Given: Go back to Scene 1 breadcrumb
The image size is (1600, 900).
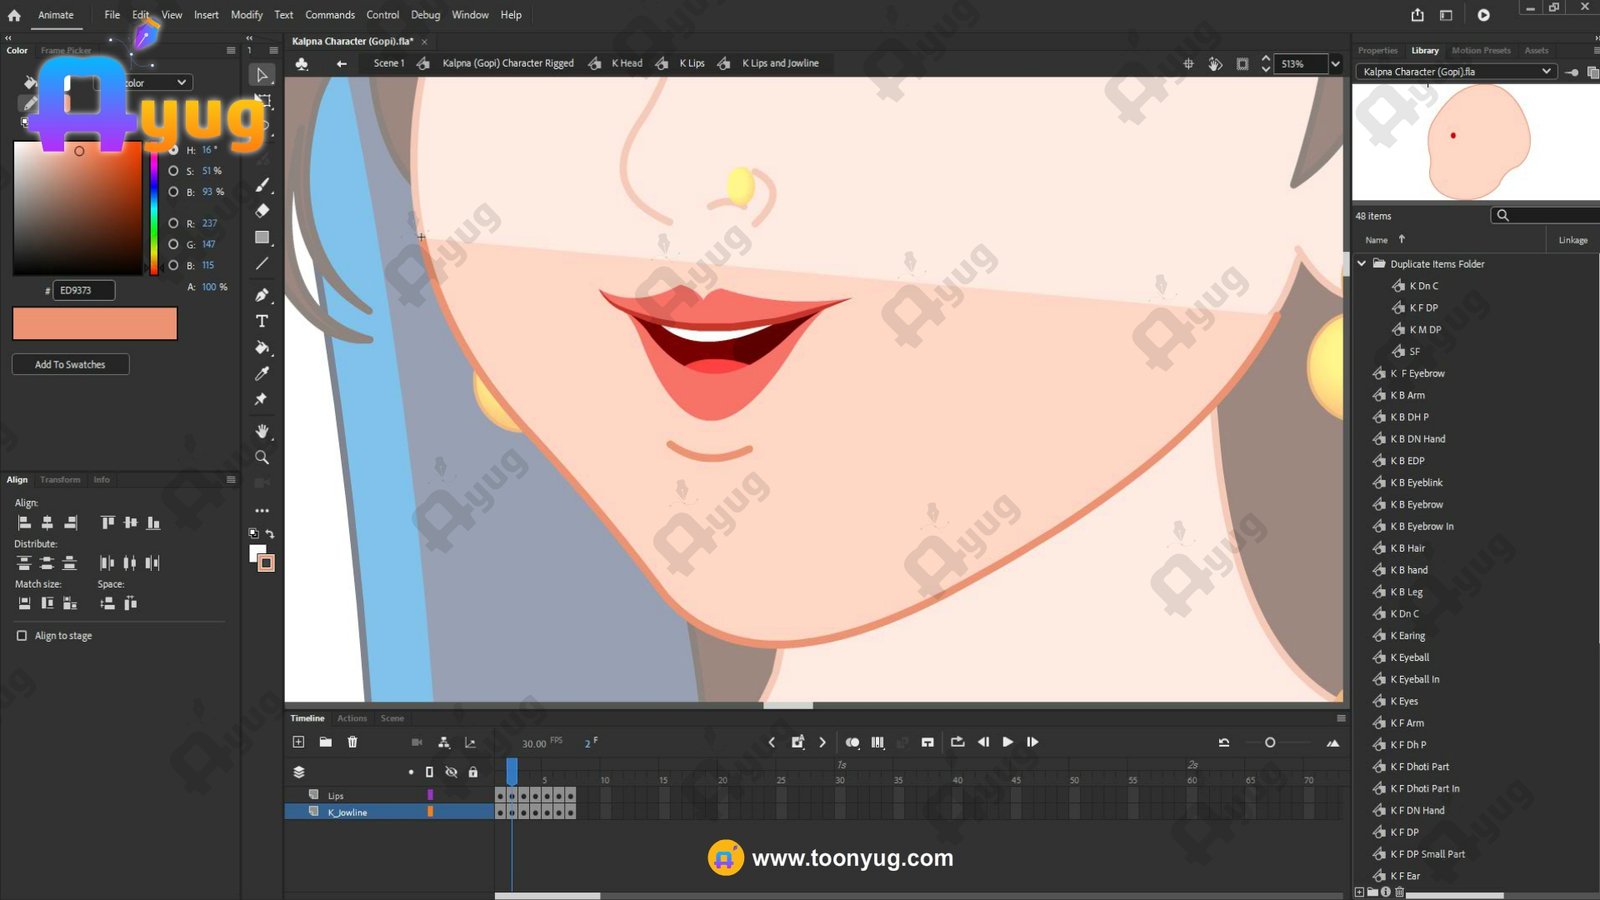Looking at the screenshot, I should click(x=389, y=63).
